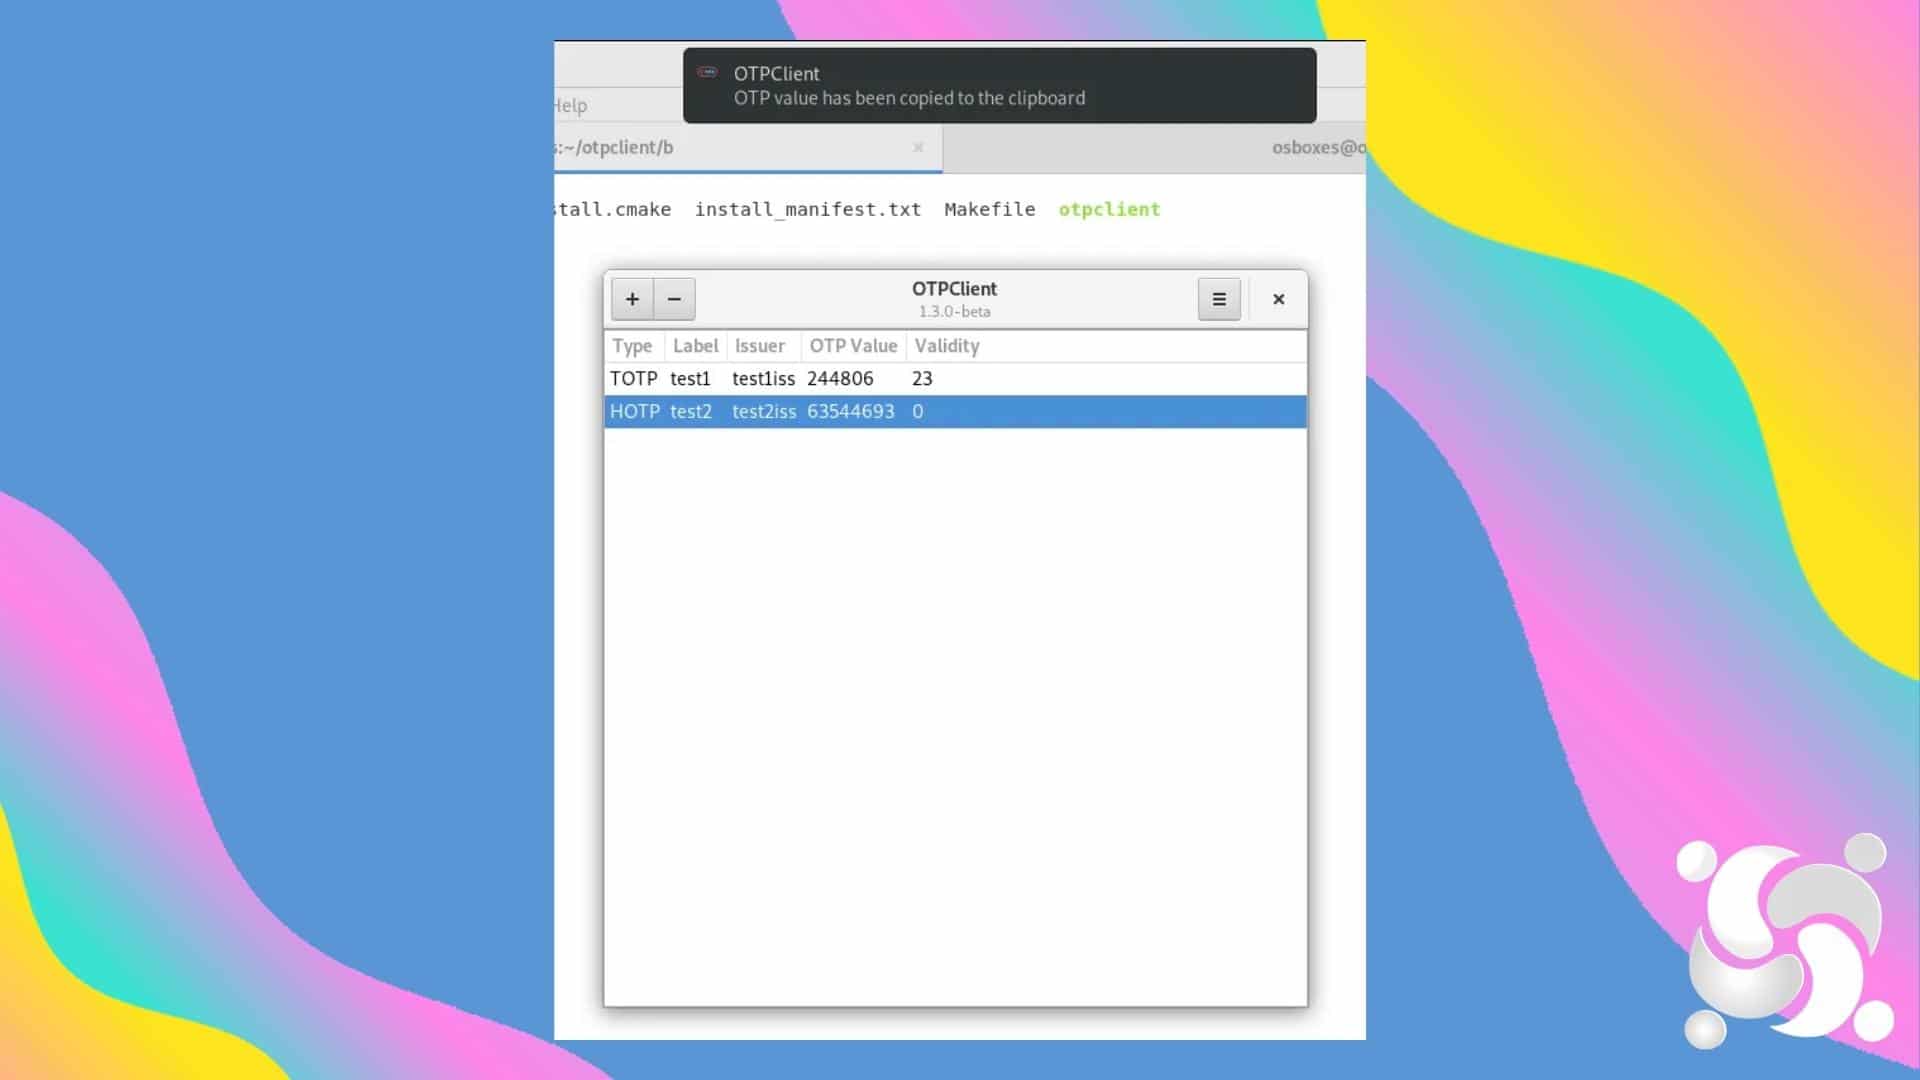
Task: Close the OTPClient window
Action: coord(1278,299)
